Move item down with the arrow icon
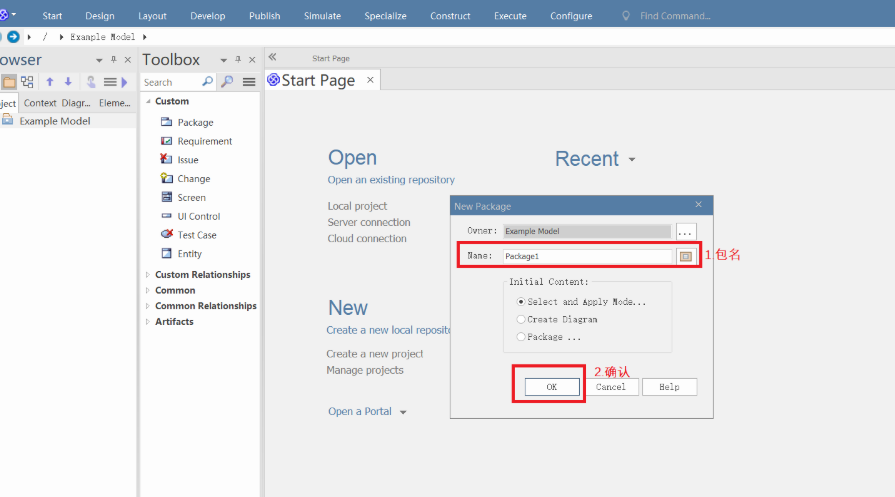 click(x=68, y=82)
